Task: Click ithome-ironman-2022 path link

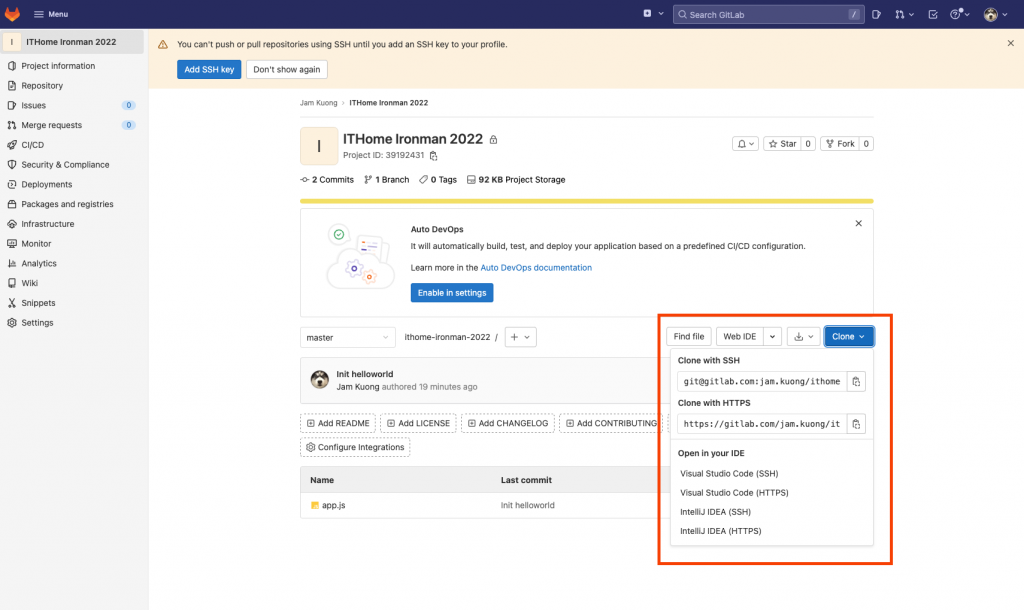Action: (447, 337)
